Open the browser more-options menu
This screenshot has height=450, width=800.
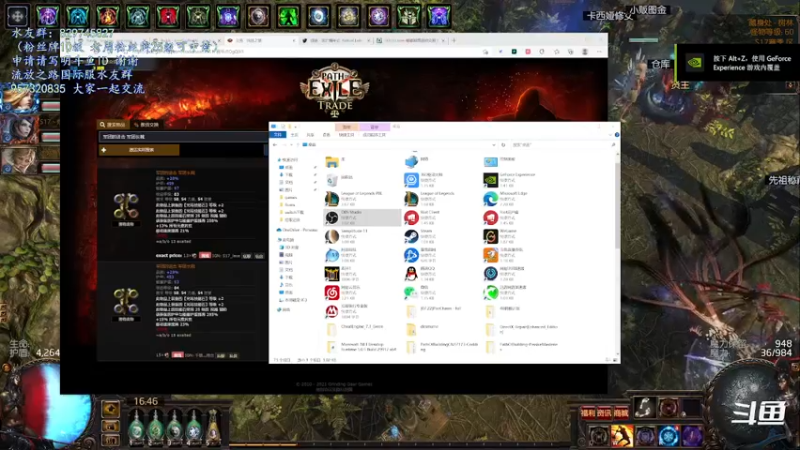599,52
